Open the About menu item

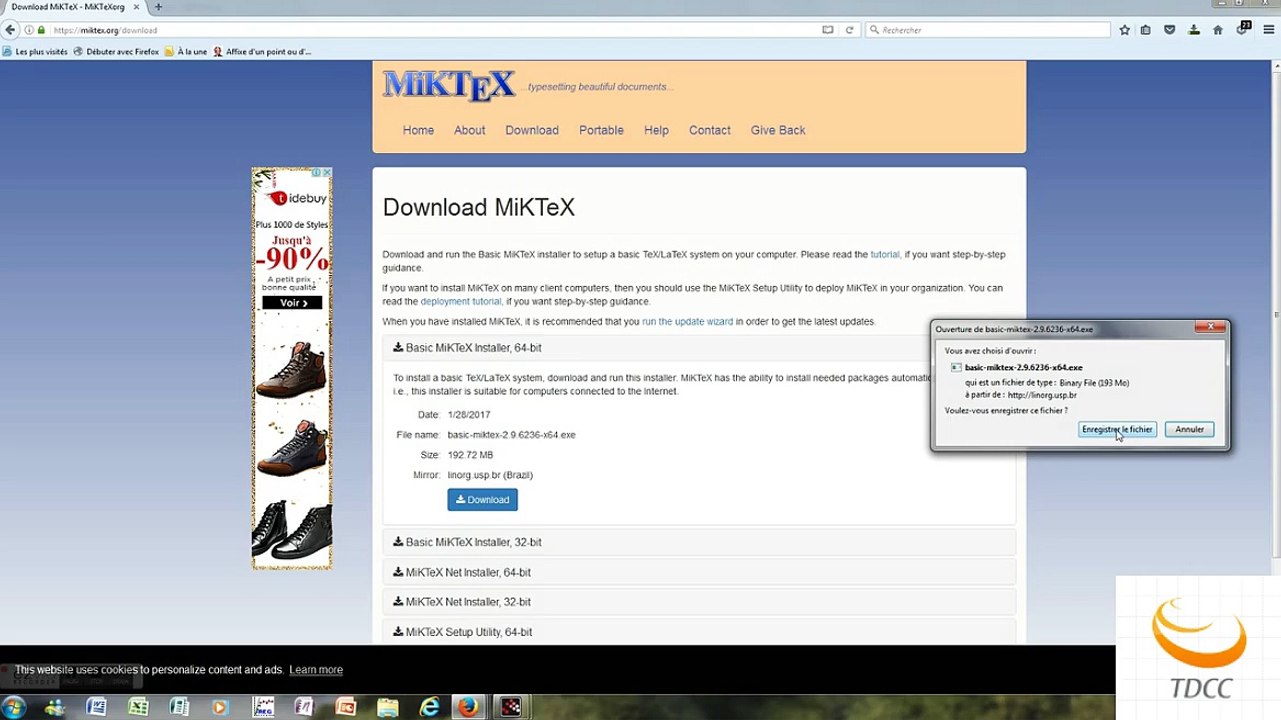pos(469,130)
